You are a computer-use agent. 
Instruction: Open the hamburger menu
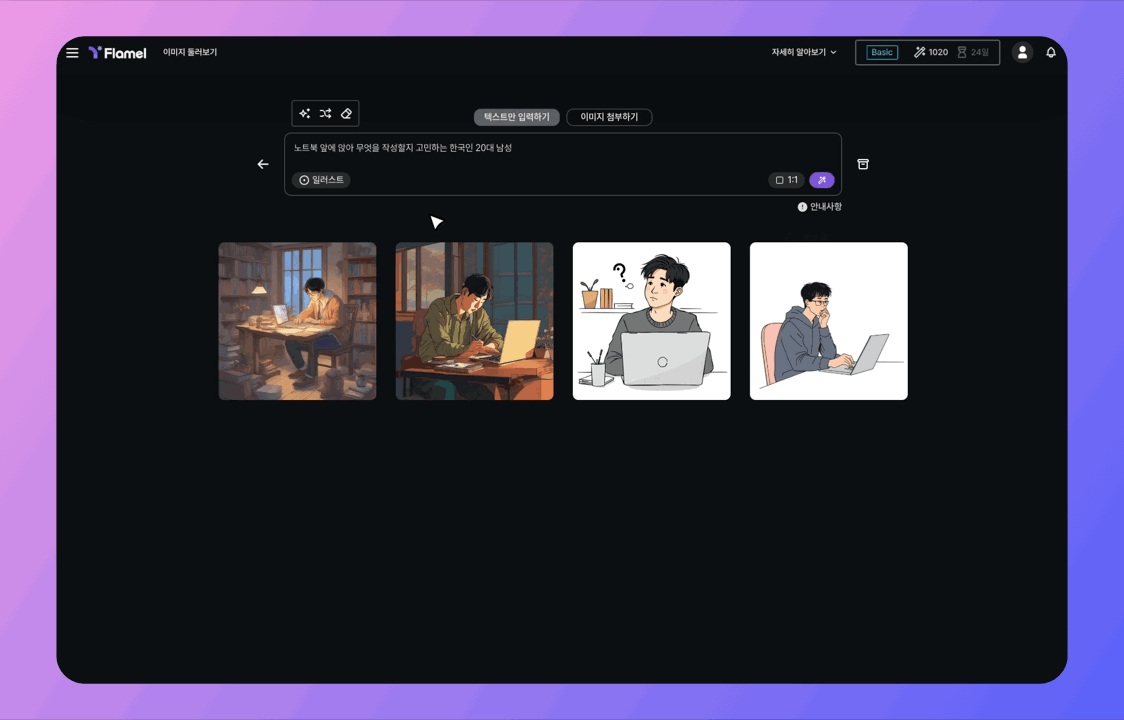[x=72, y=53]
